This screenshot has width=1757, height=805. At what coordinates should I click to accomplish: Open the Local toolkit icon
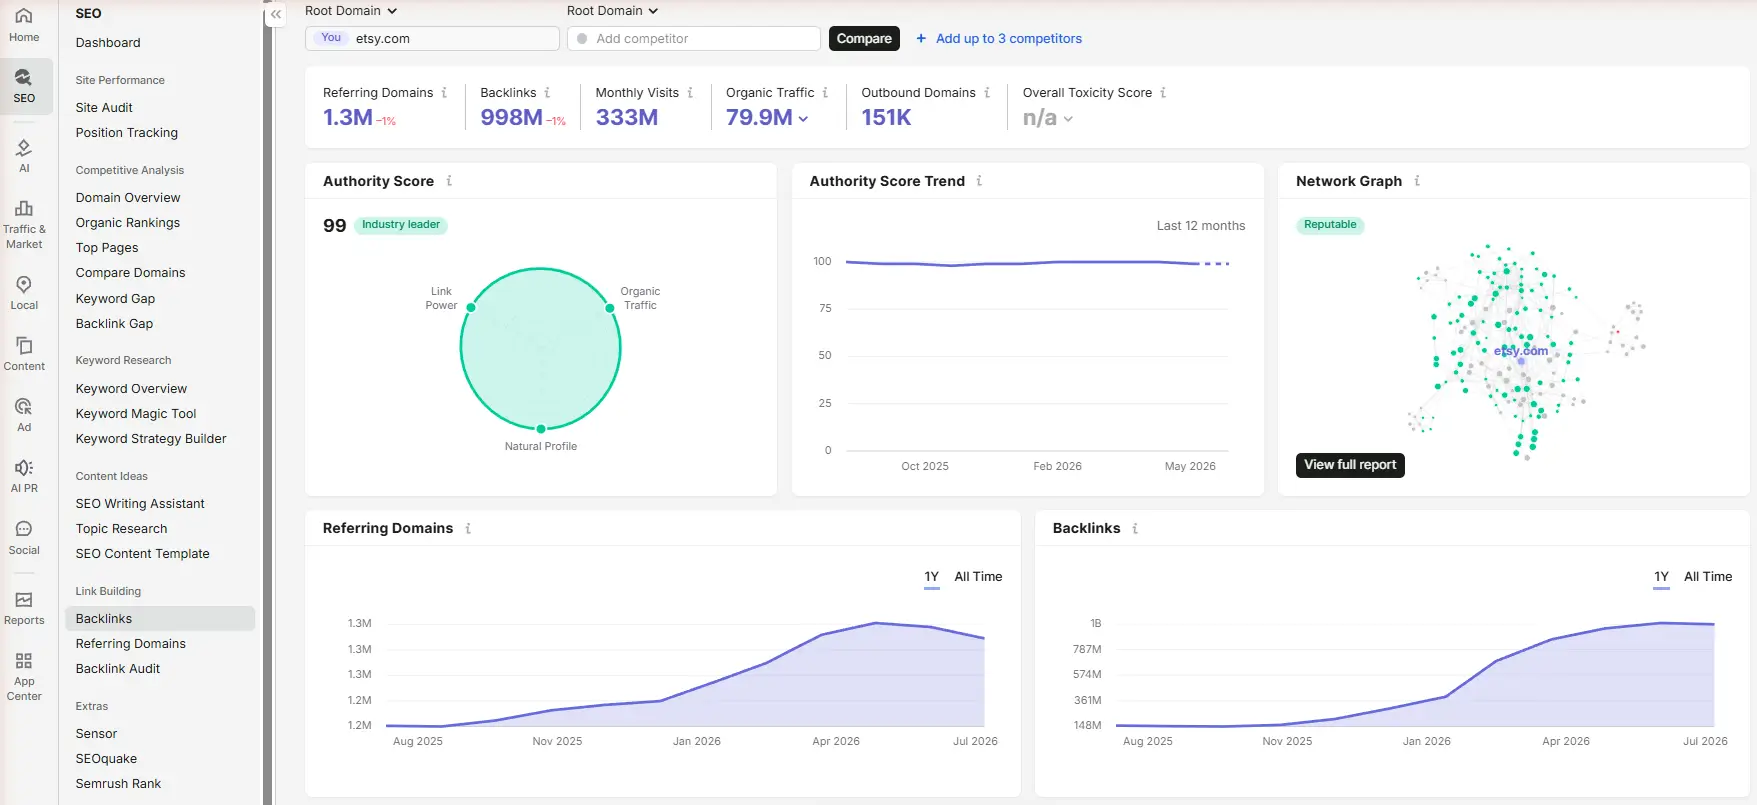[x=24, y=293]
